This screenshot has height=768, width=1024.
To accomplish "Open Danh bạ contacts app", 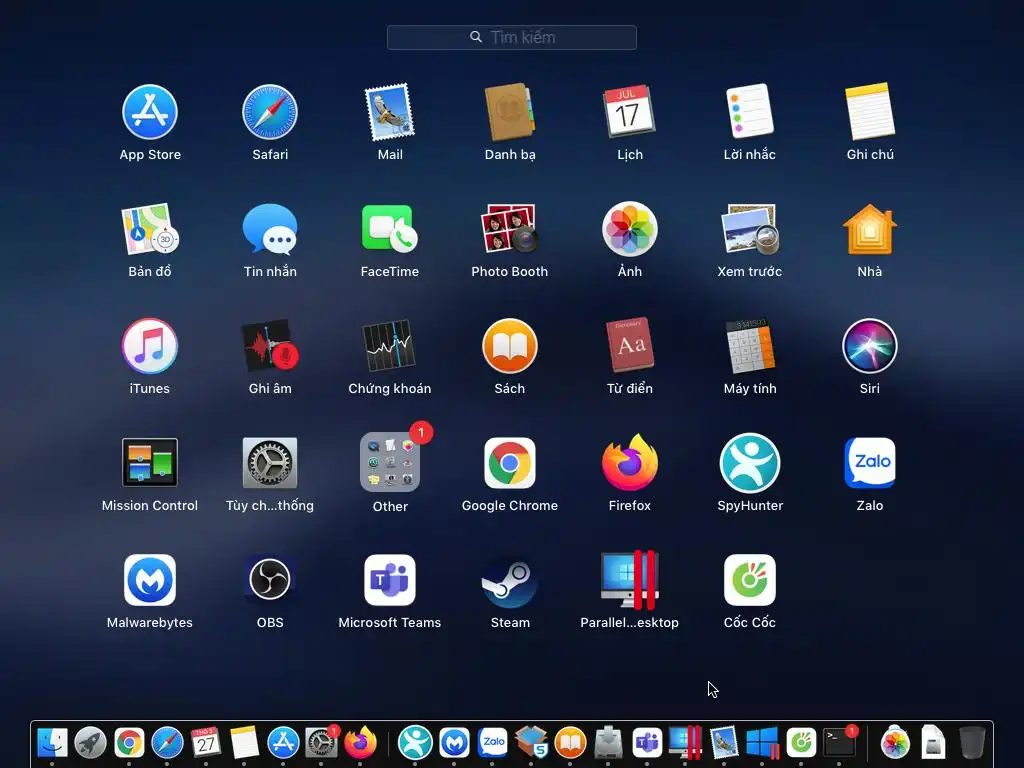I will [509, 112].
